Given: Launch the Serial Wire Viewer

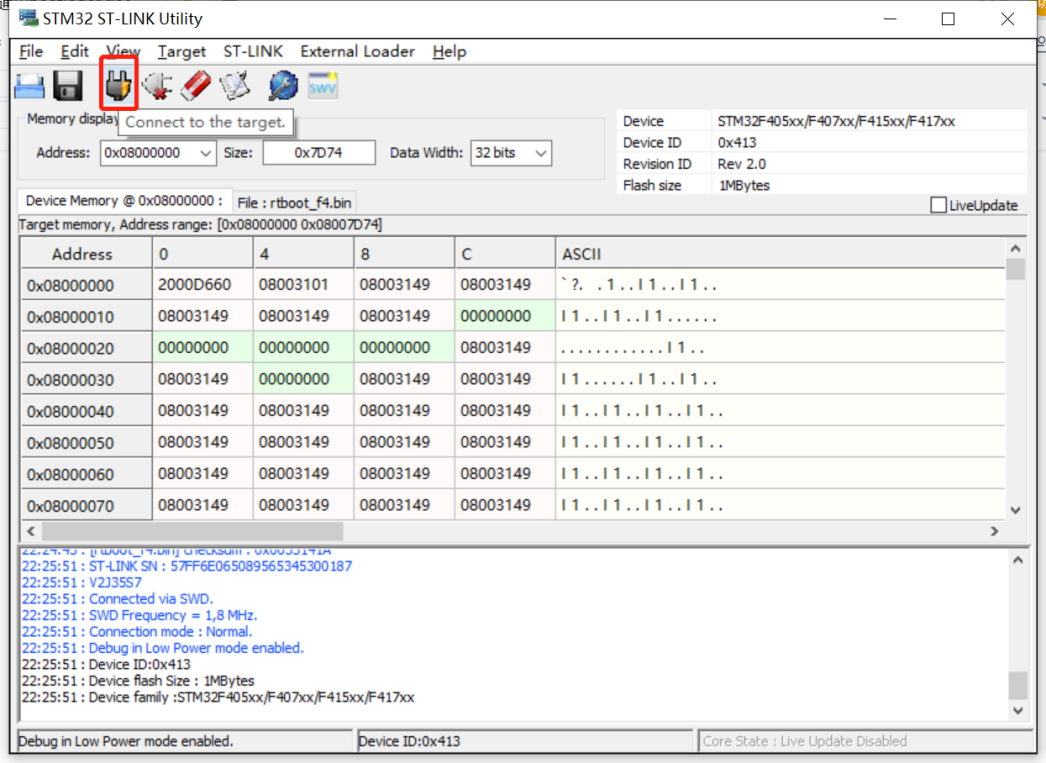Looking at the screenshot, I should [x=321, y=85].
